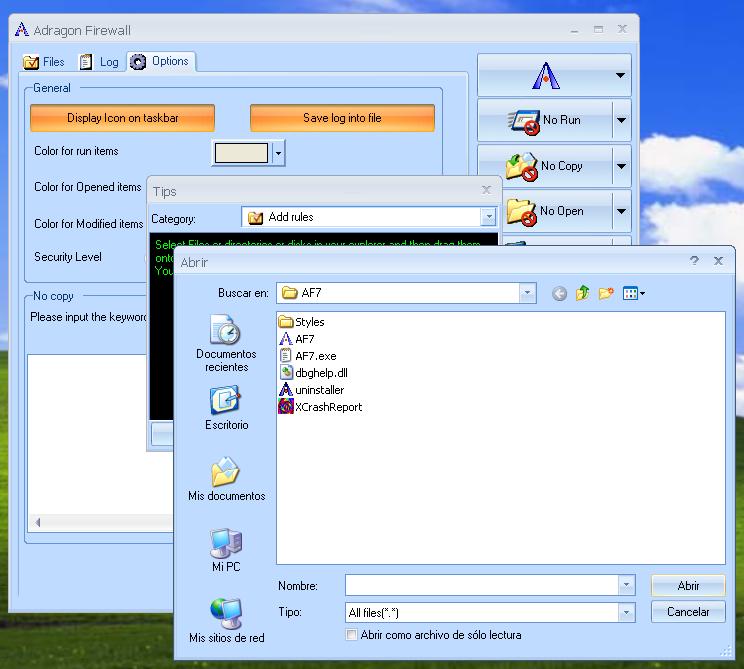Close the Abrir dialog
The height and width of the screenshot is (669, 744).
point(718,260)
